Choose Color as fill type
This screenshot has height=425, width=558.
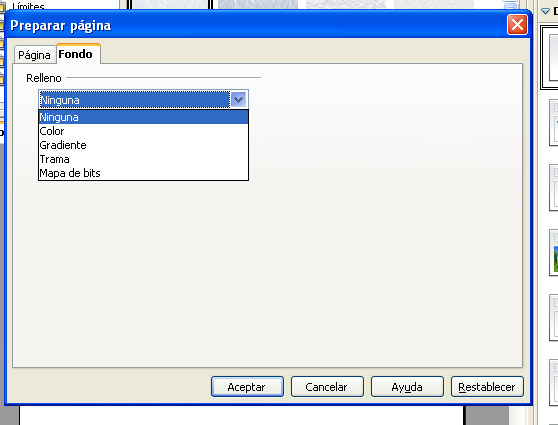point(143,131)
